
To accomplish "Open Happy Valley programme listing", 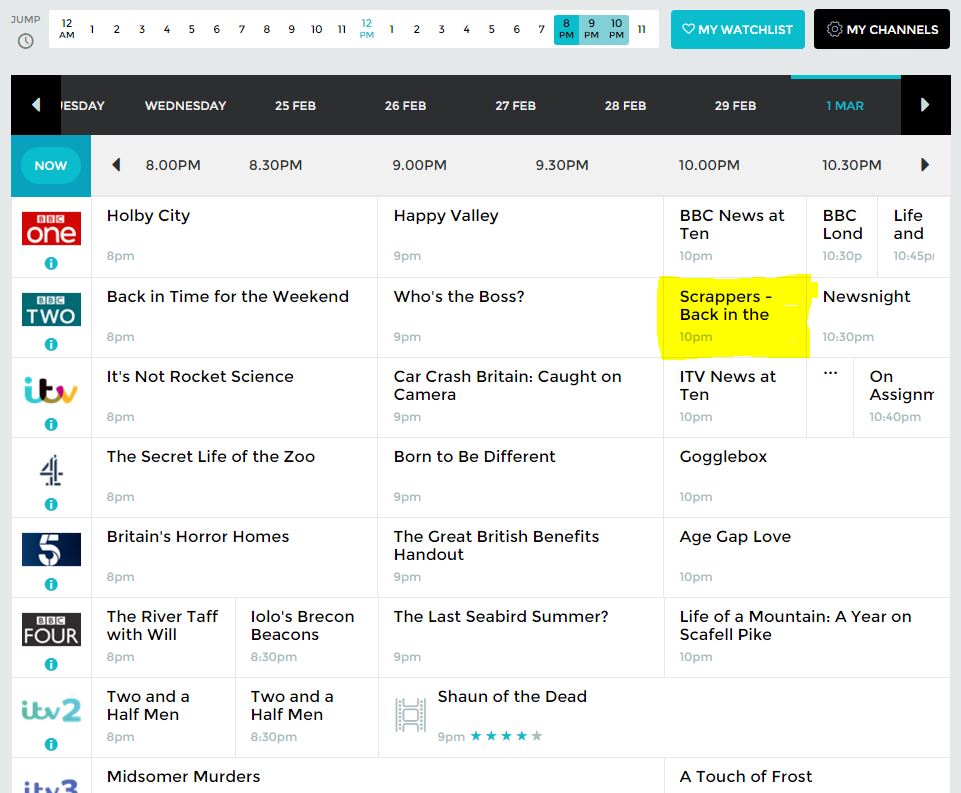I will [520, 237].
